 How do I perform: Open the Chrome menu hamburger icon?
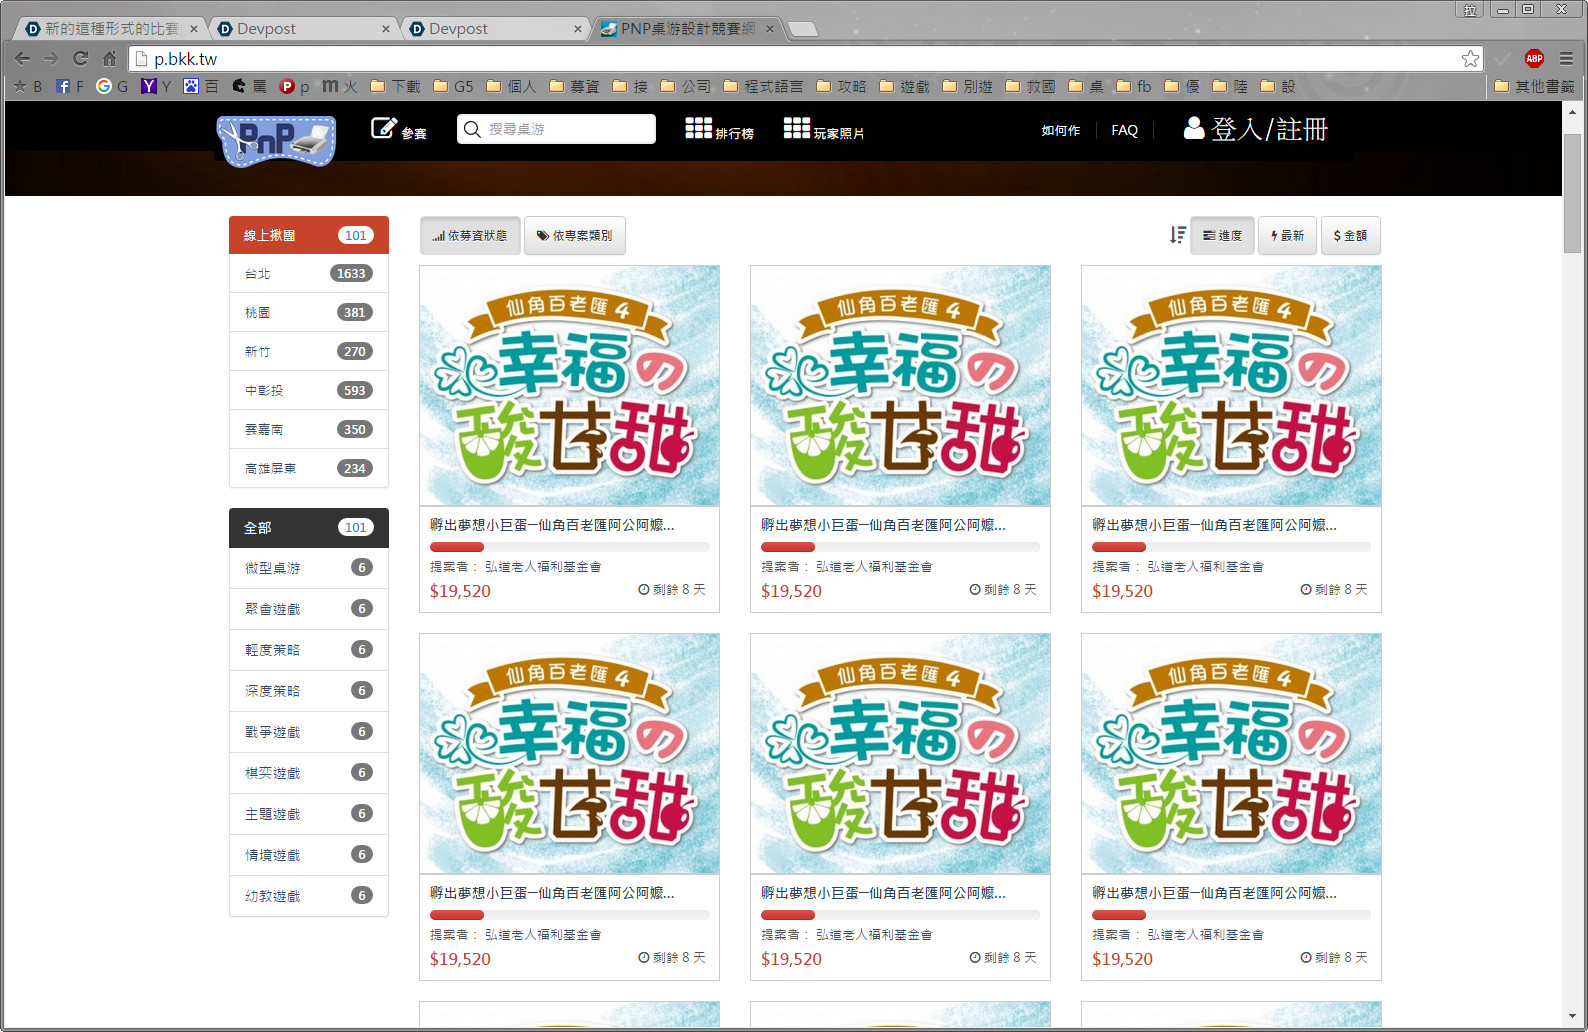pos(1566,59)
